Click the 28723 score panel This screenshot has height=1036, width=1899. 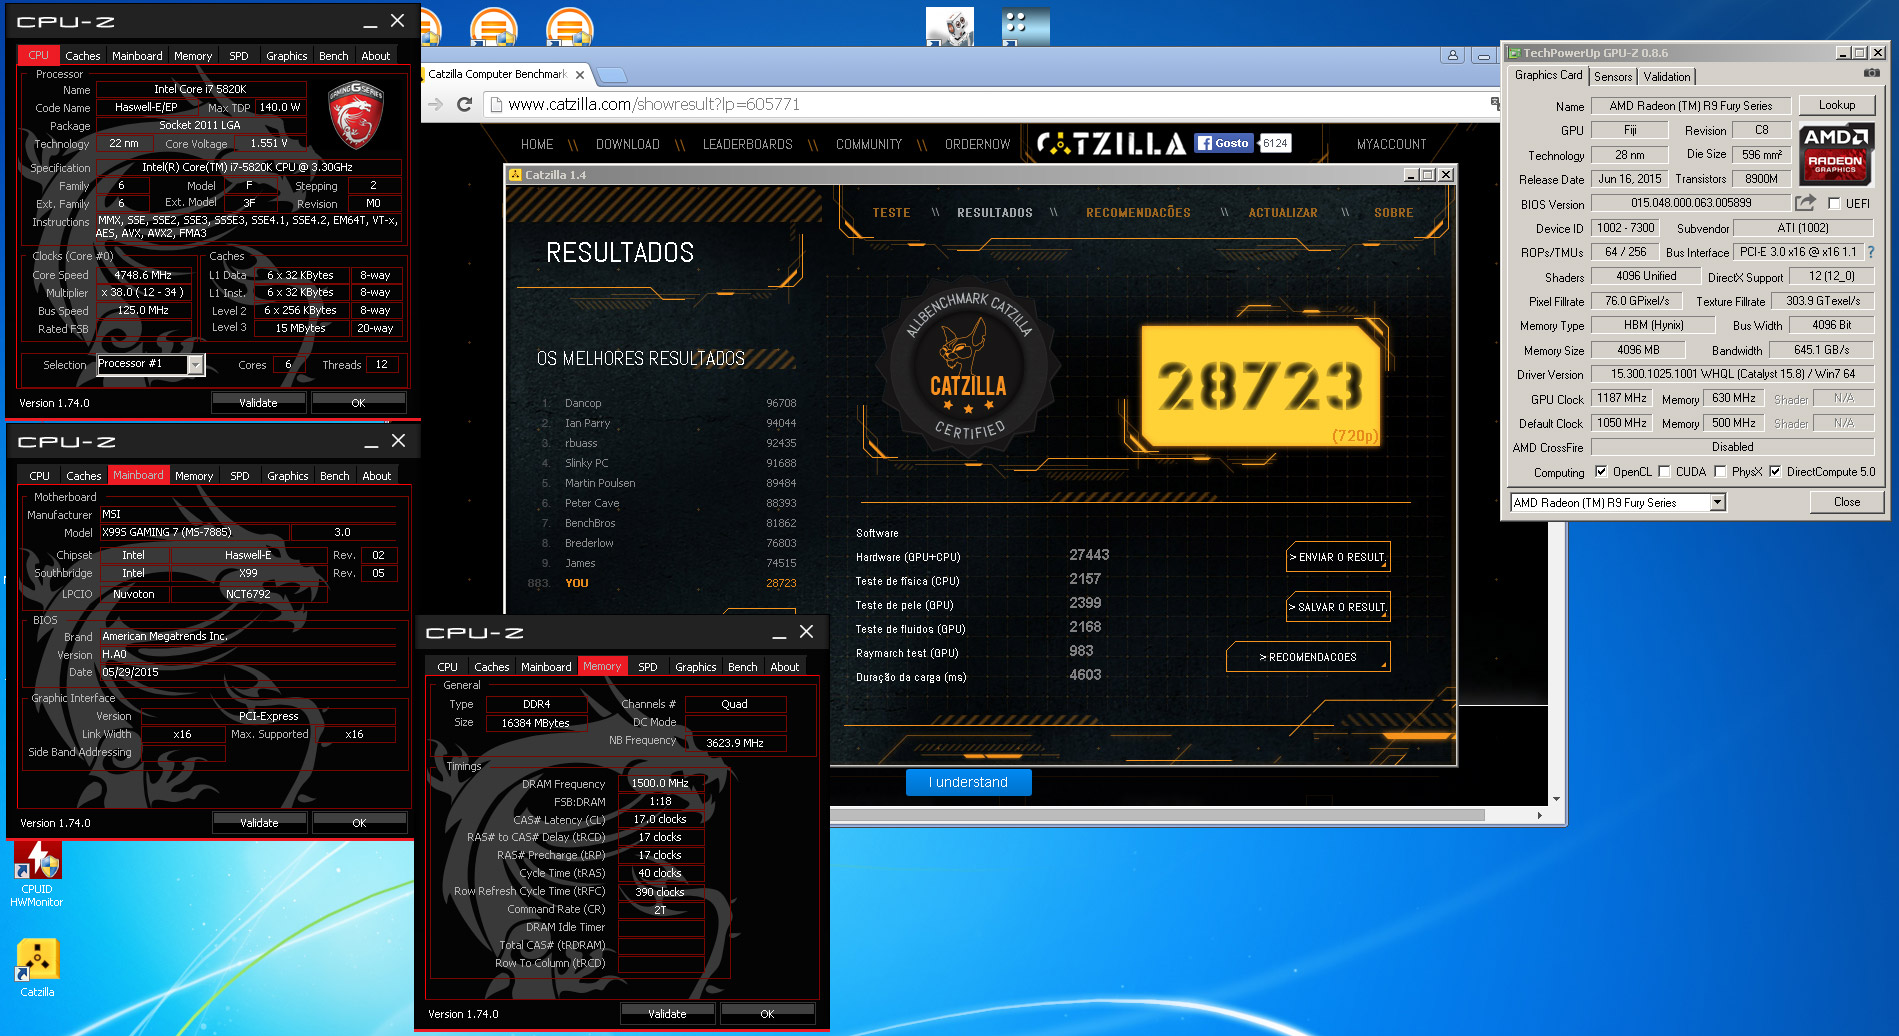click(1261, 385)
